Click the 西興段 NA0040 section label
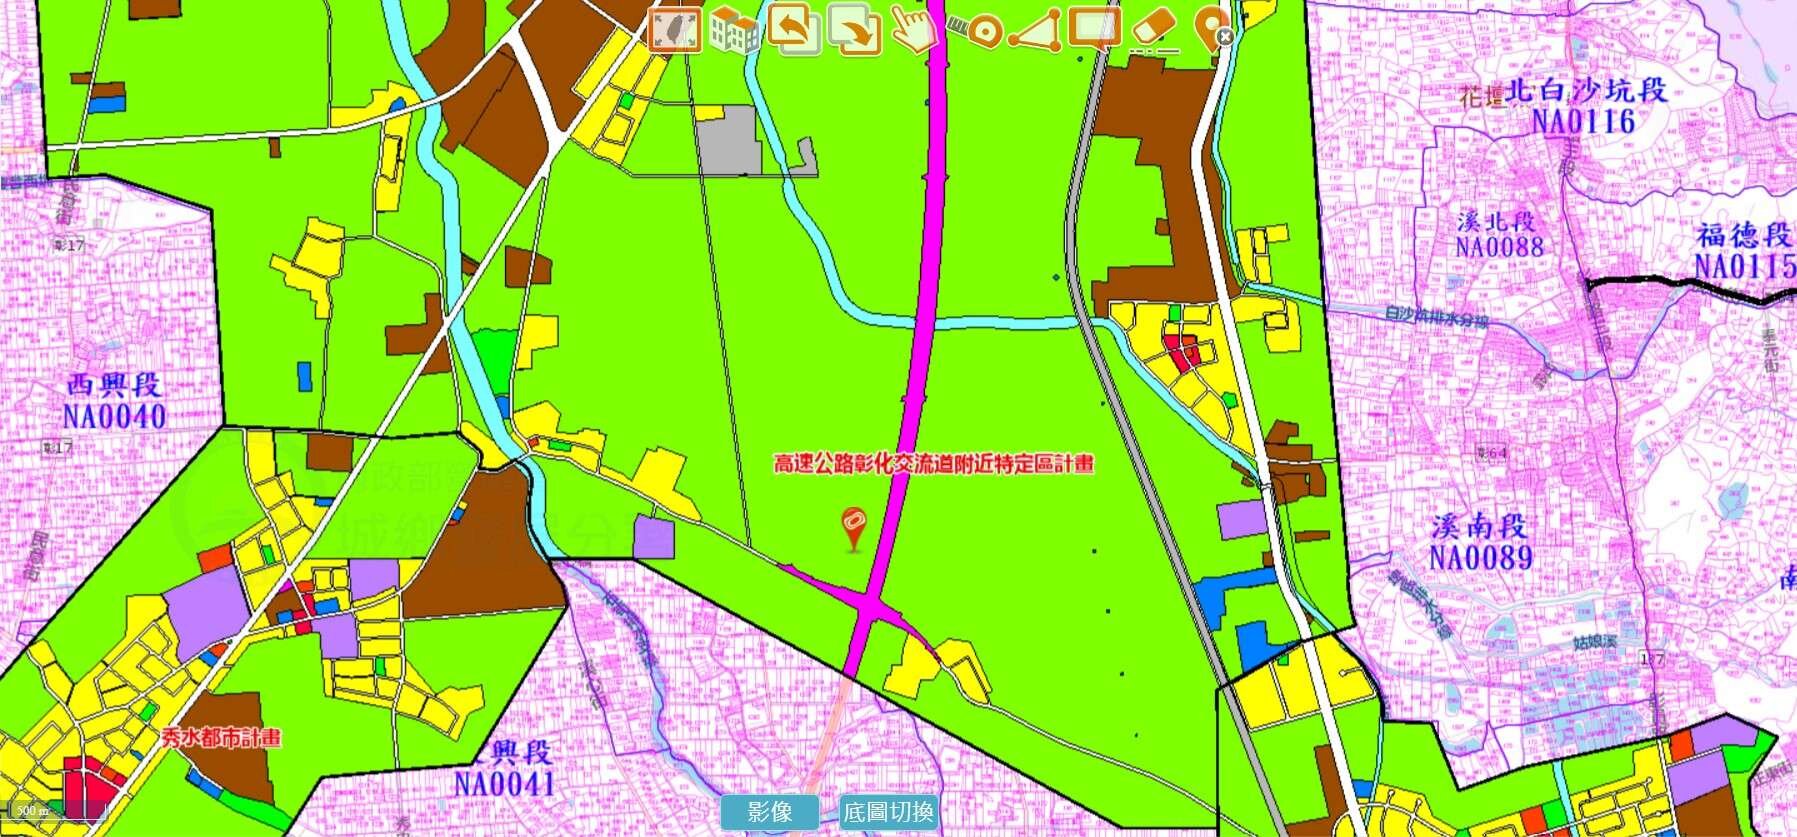This screenshot has height=837, width=1797. click(x=114, y=401)
